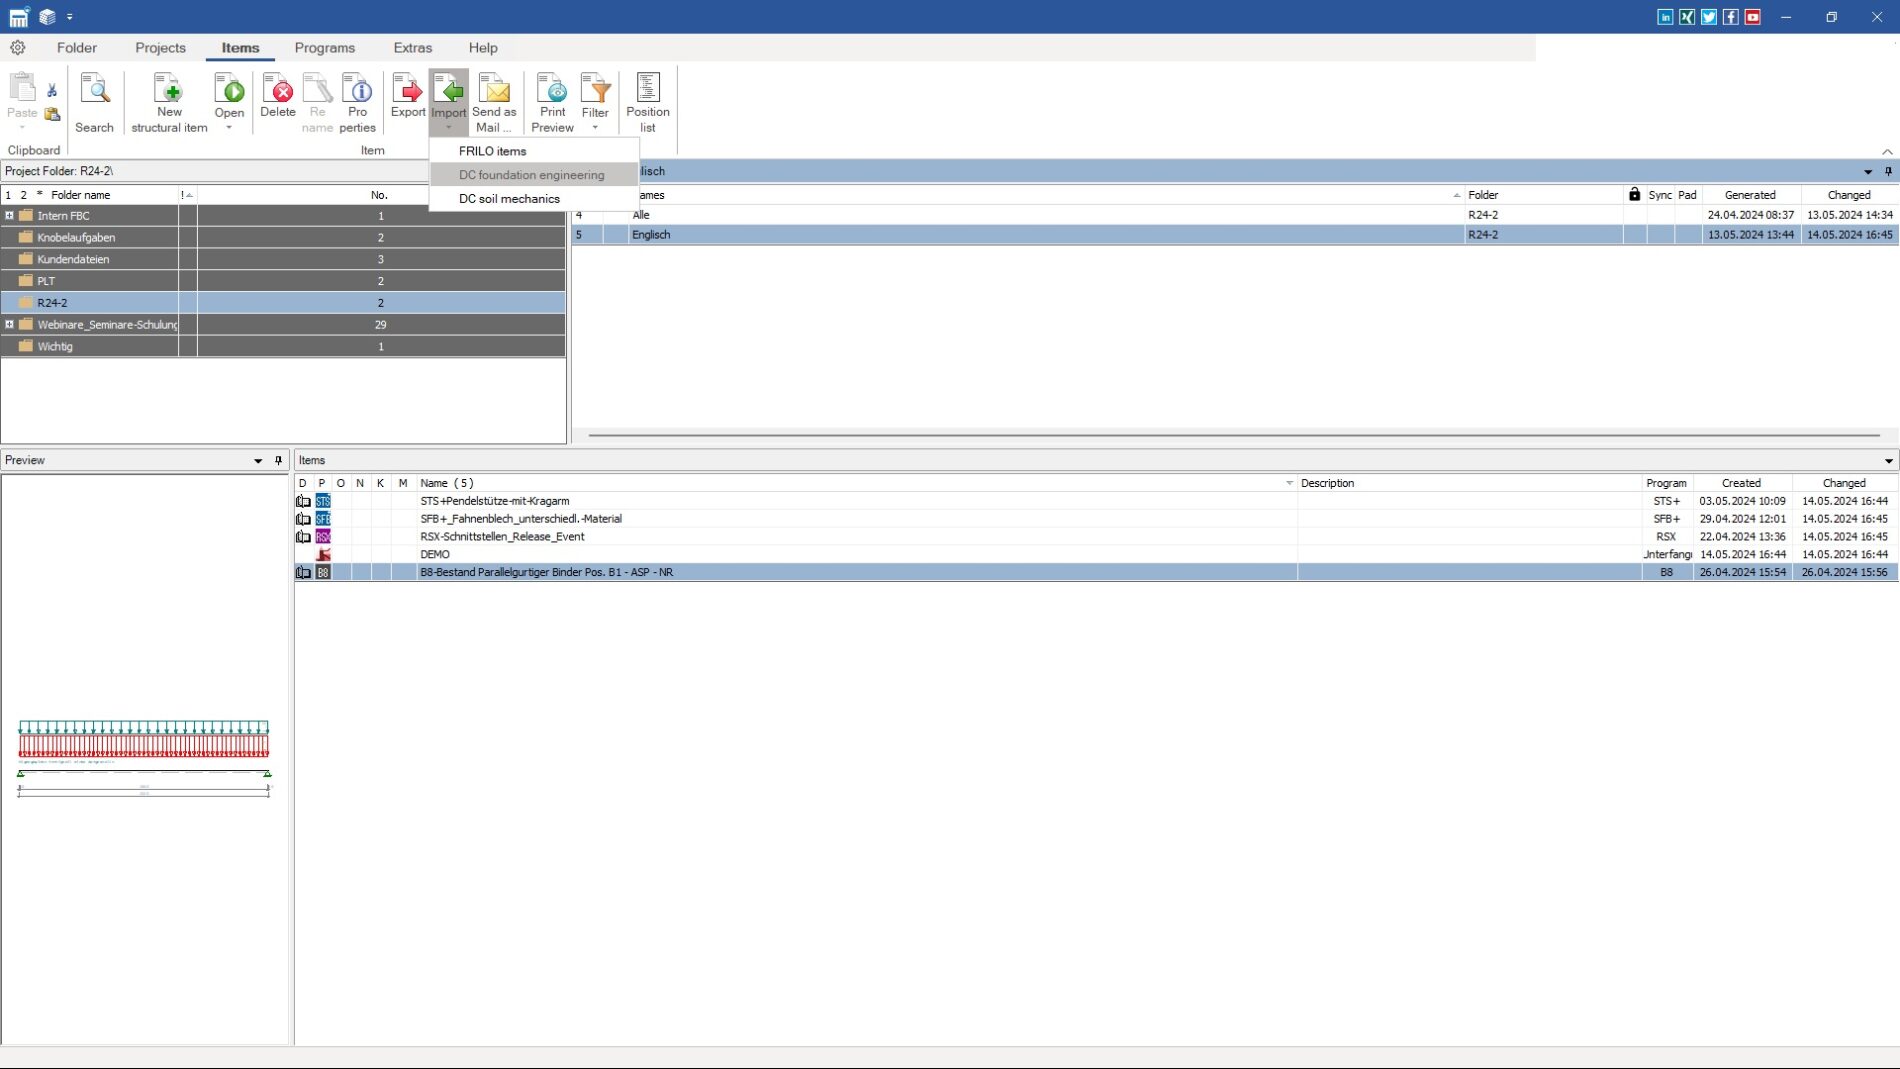Click the beam preview thumbnail
This screenshot has width=1900, height=1069.
[144, 758]
